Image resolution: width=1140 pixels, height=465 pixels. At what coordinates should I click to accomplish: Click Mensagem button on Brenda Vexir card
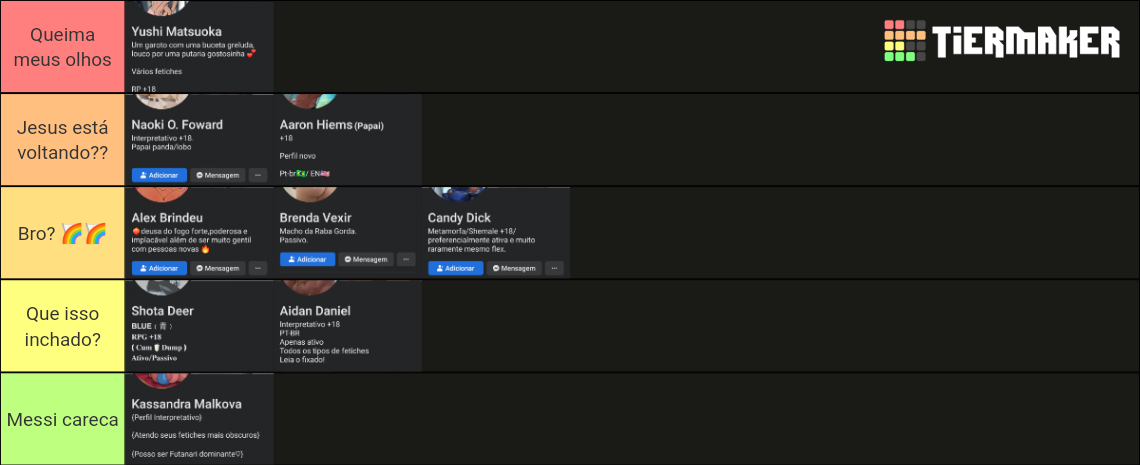tap(366, 259)
